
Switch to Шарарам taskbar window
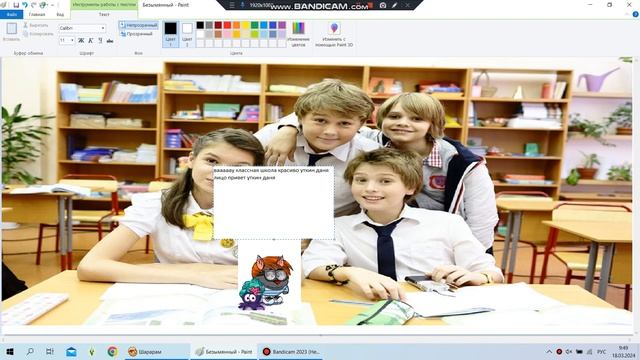tap(156, 351)
